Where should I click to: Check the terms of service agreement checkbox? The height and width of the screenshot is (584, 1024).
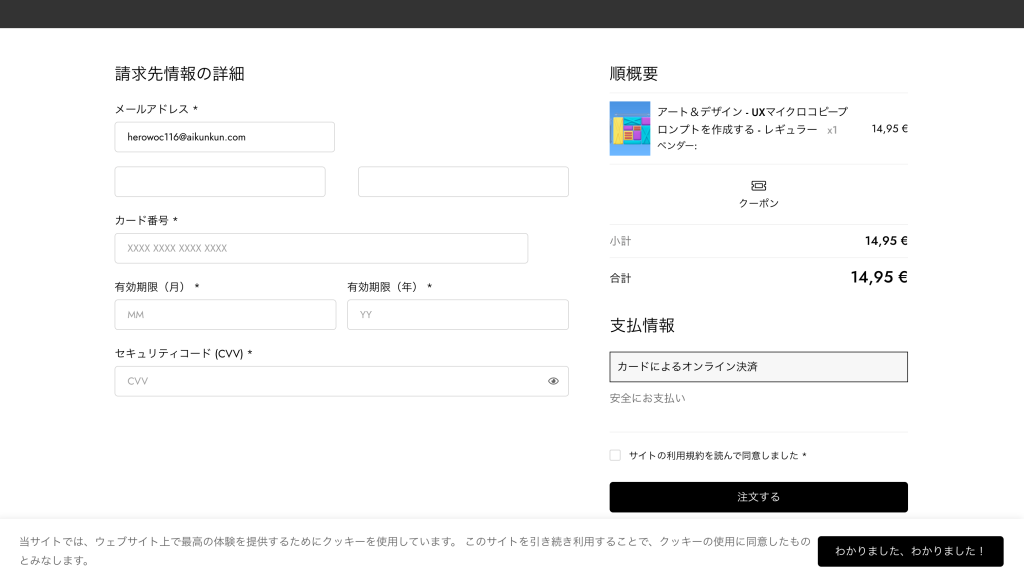615,455
